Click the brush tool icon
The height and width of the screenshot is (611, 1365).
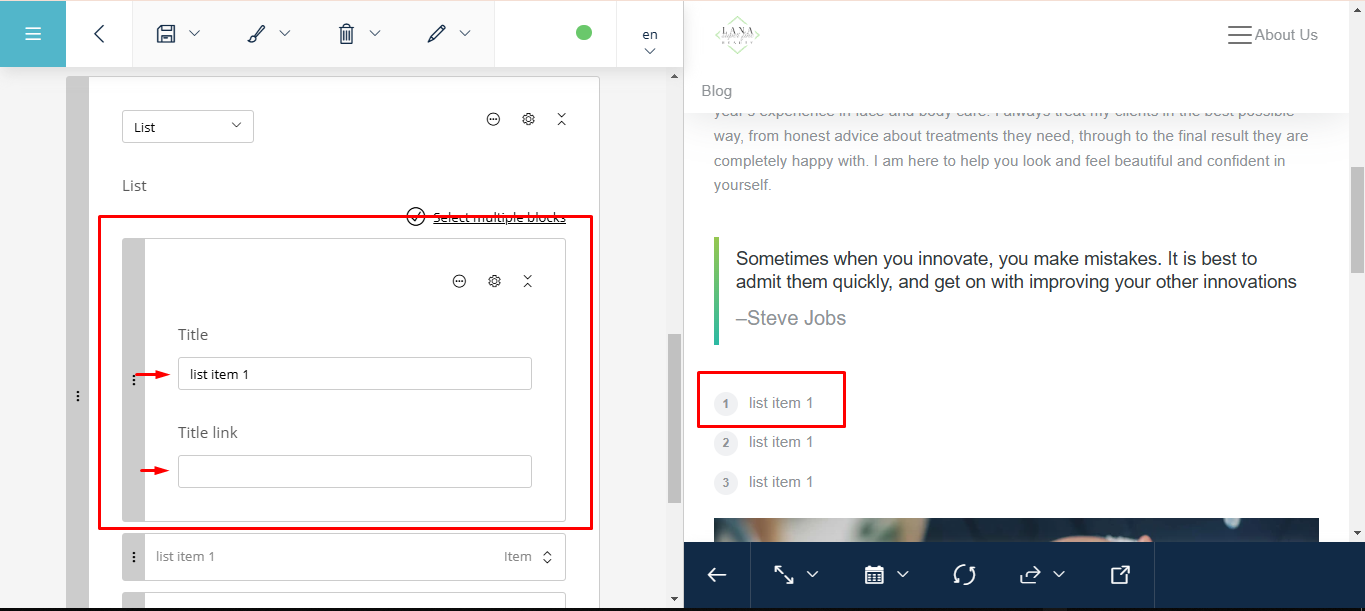click(x=256, y=34)
